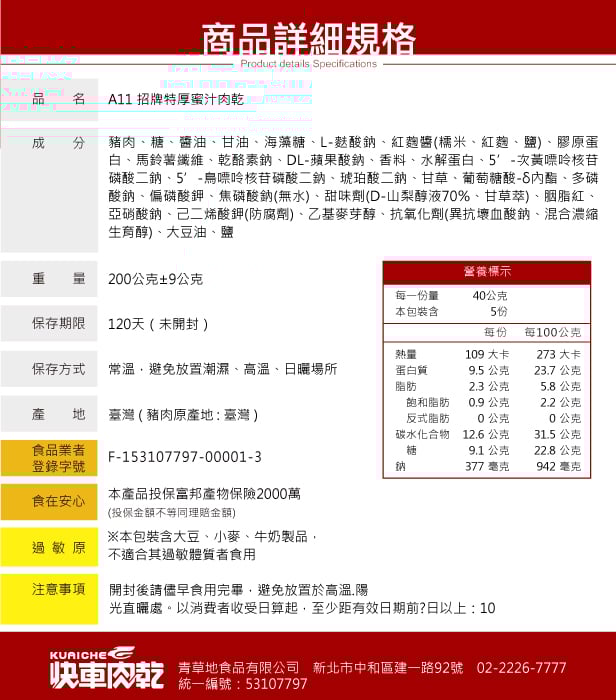Click the 飽和脂肪 value 2.2 公克
Viewport: 616px width, 700px height.
(561, 403)
